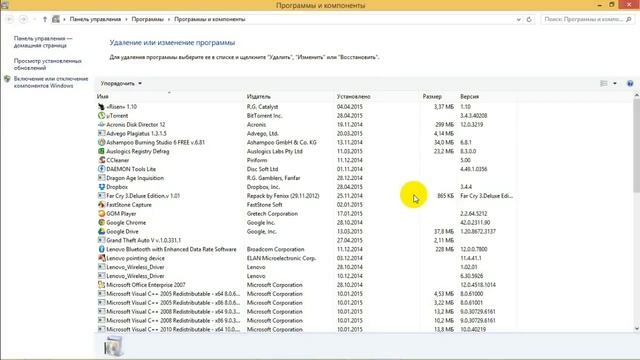Select Microsoft Visual C++ 2008 x64 row
Screen dimensions: 640x360
(x=307, y=312)
